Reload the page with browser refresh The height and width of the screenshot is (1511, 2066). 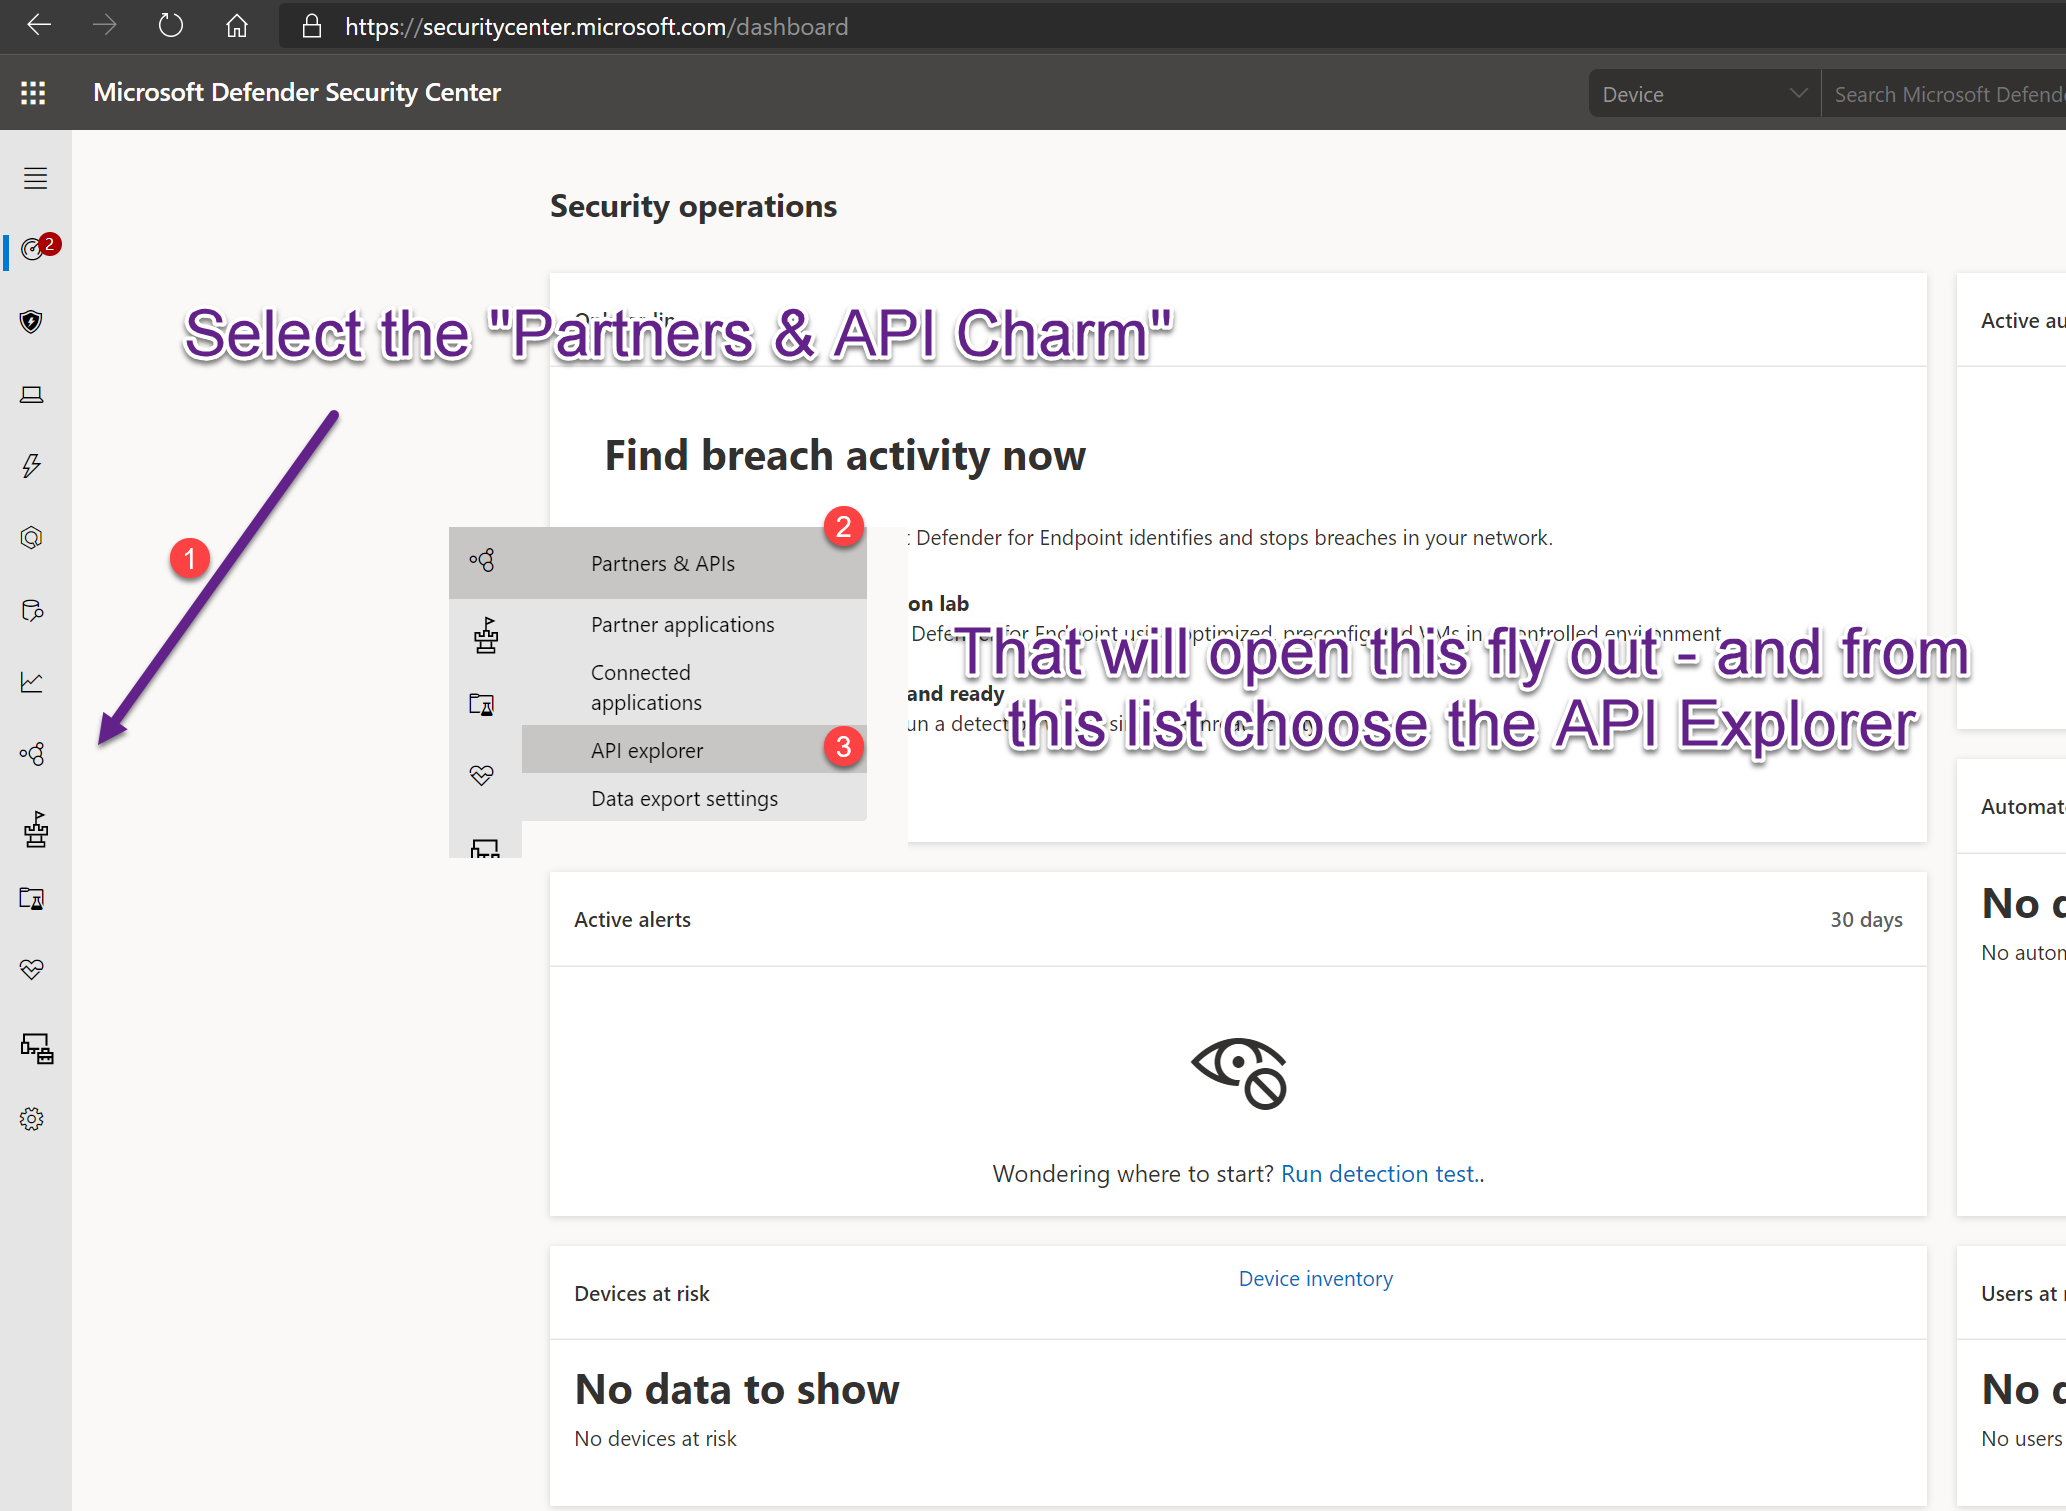click(171, 26)
